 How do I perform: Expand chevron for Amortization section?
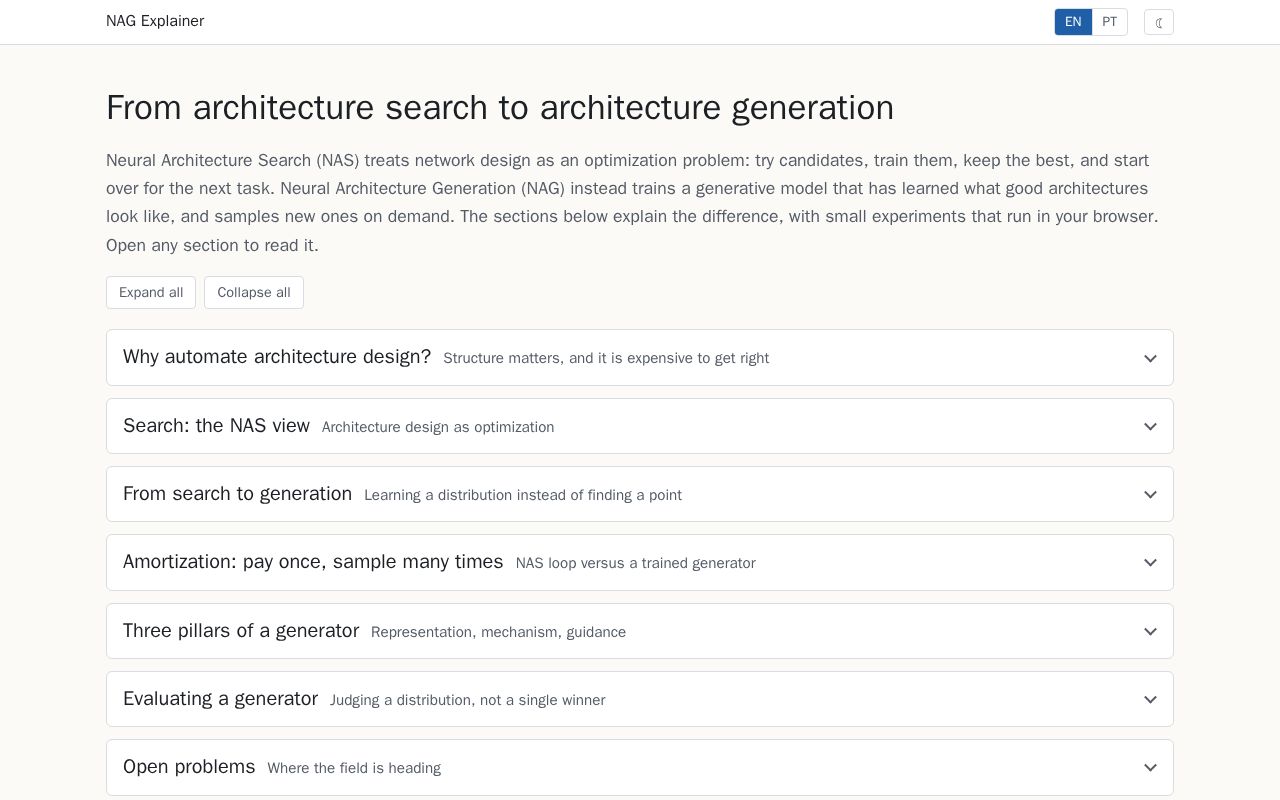(x=1150, y=563)
